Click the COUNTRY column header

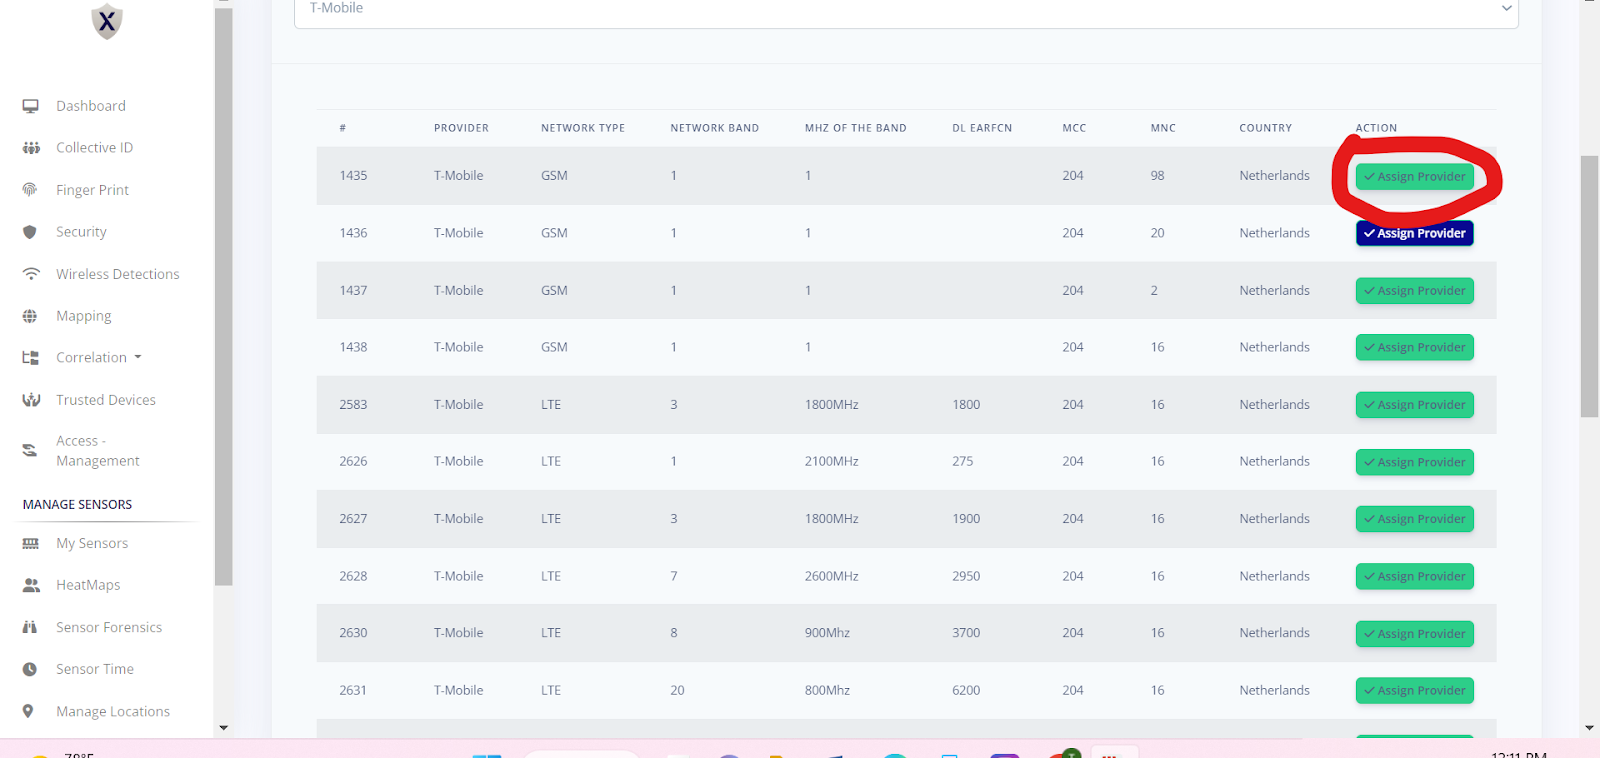click(x=1266, y=128)
